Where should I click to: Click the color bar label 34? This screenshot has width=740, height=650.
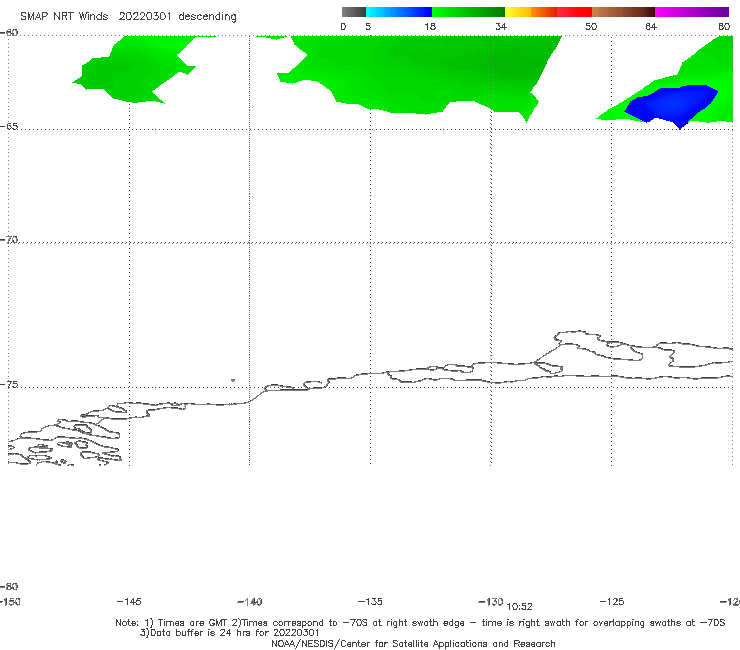click(x=501, y=26)
